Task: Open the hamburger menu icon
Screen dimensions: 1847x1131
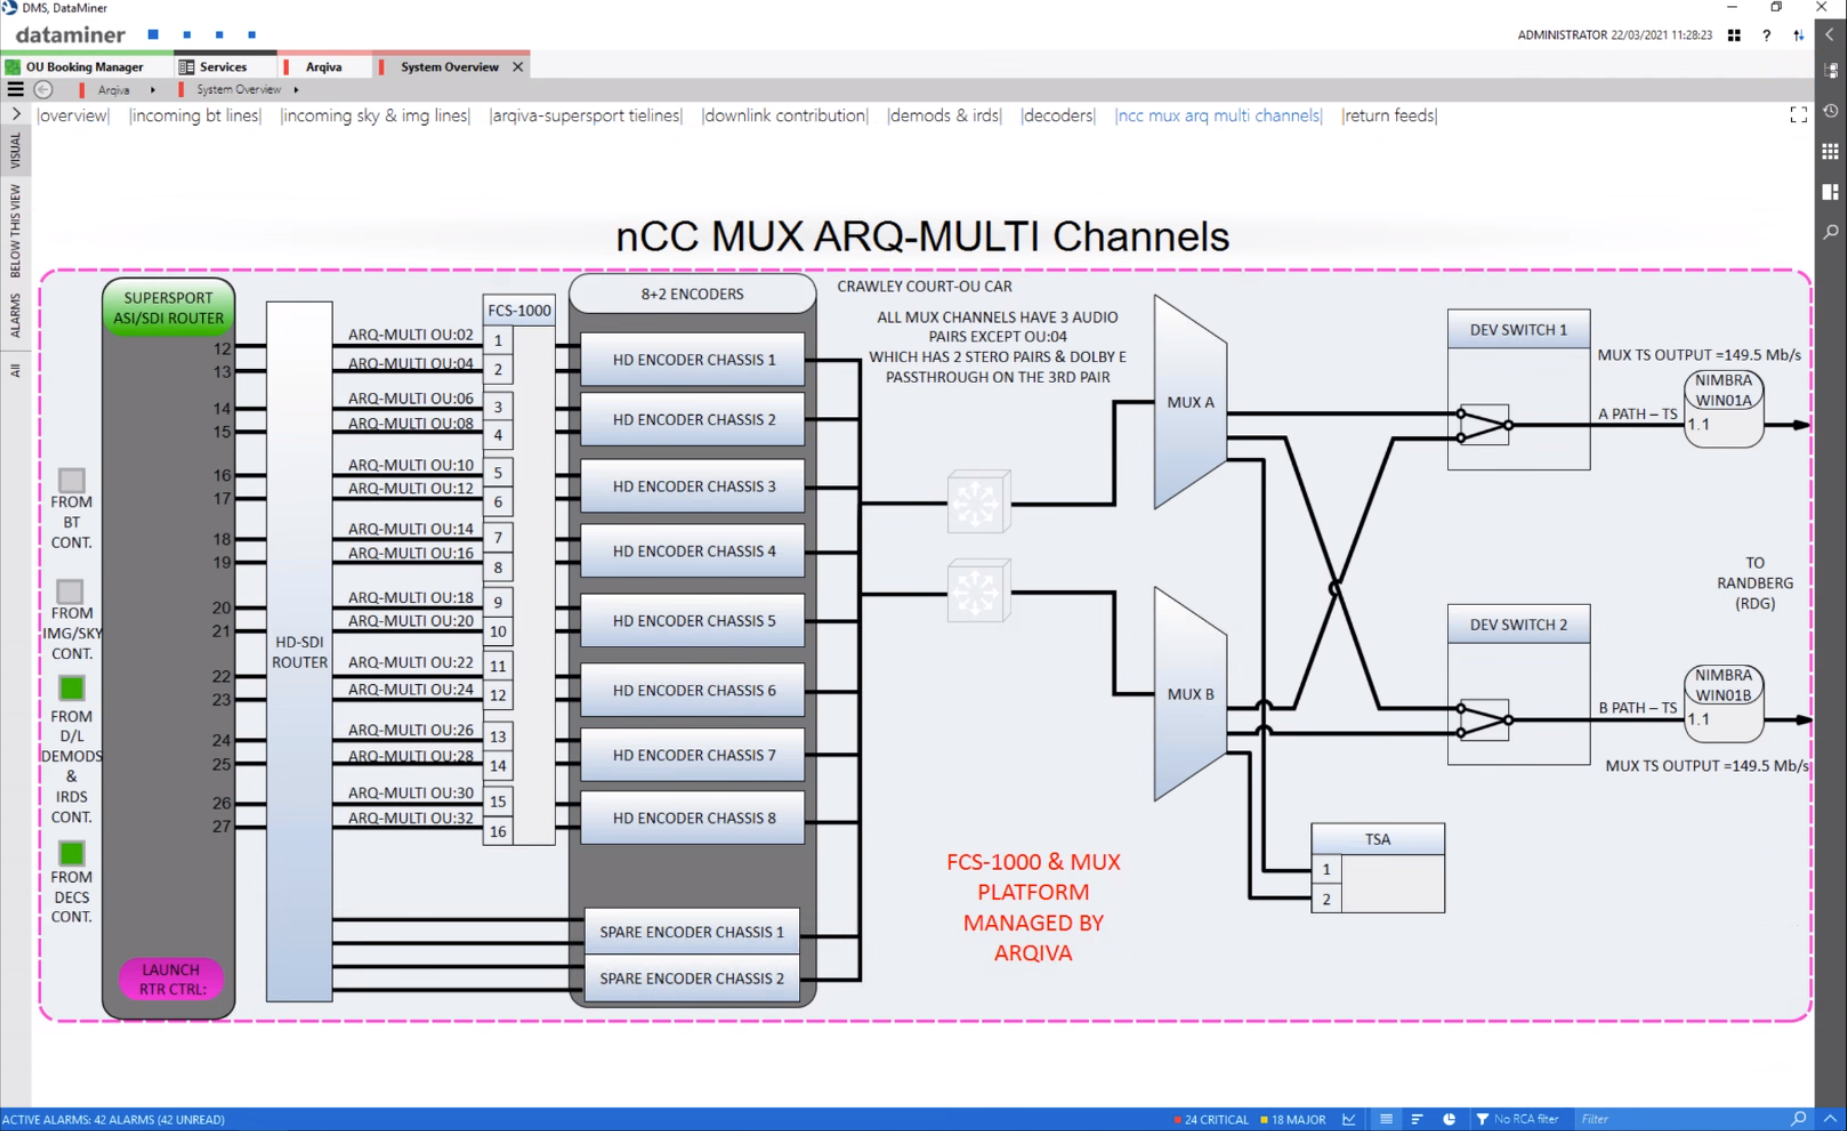Action: (x=15, y=89)
